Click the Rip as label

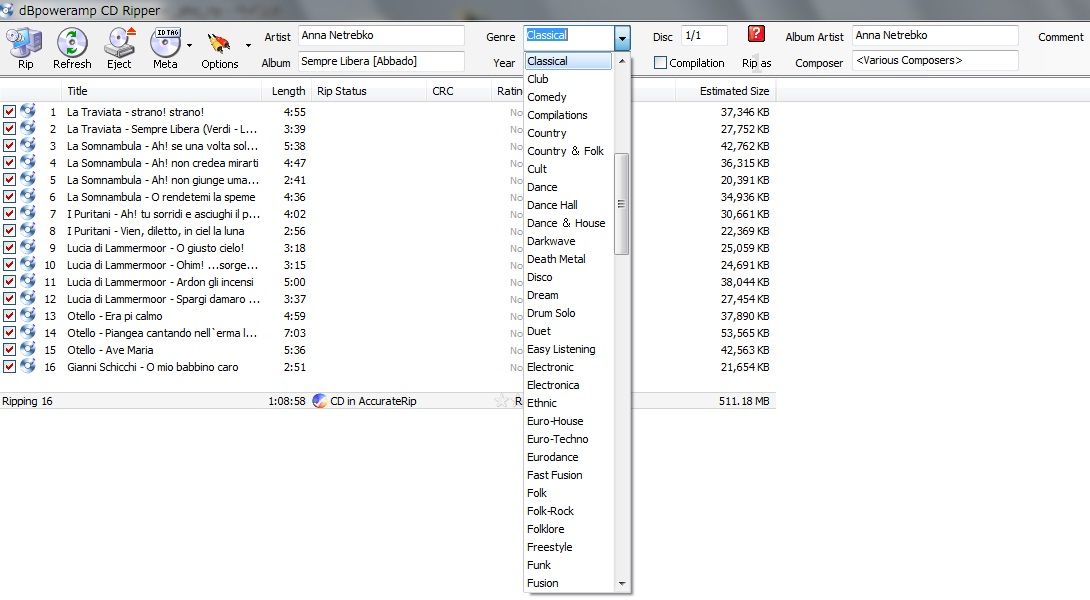tap(756, 63)
